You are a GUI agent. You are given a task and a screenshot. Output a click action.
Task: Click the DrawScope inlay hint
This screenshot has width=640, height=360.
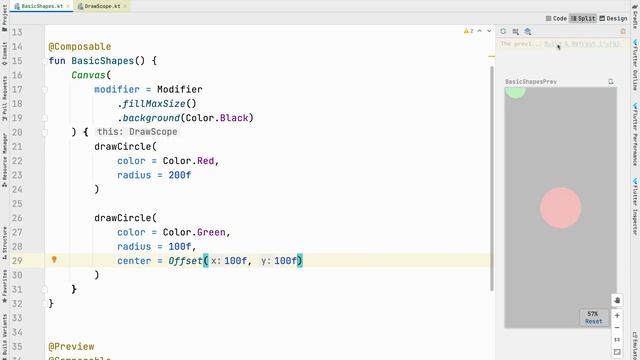137,132
